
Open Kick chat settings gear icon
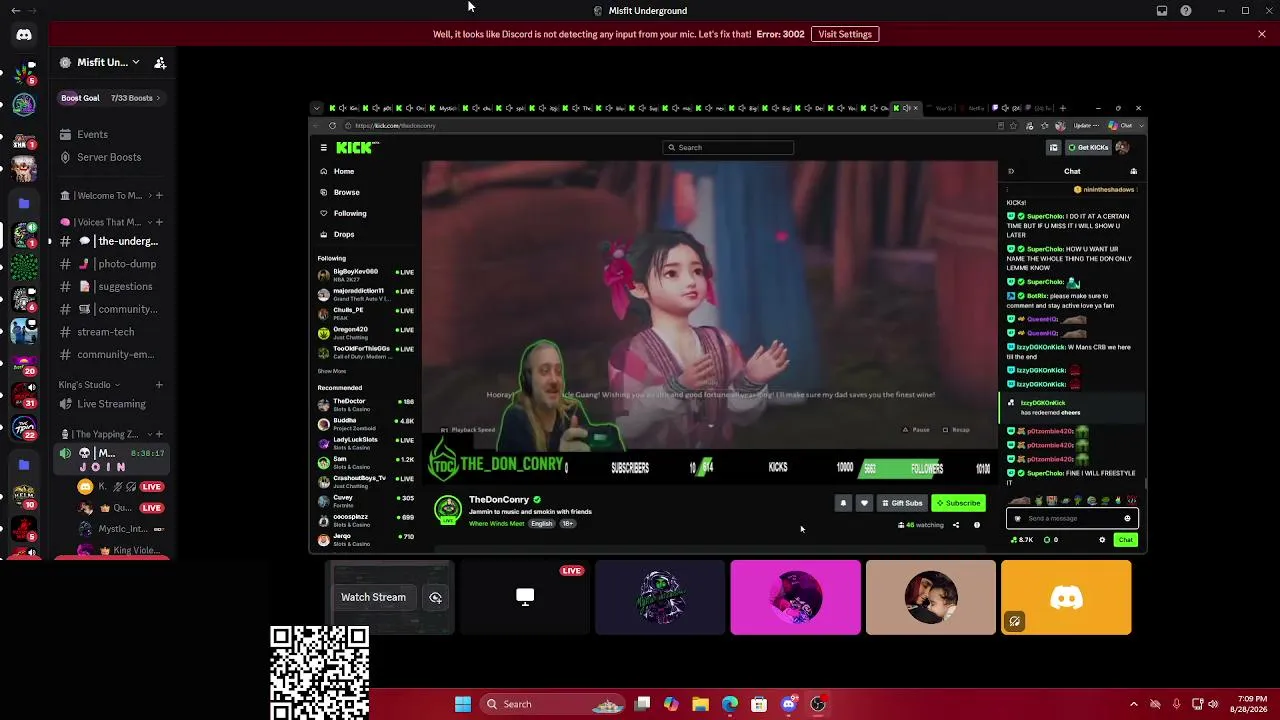(1102, 540)
